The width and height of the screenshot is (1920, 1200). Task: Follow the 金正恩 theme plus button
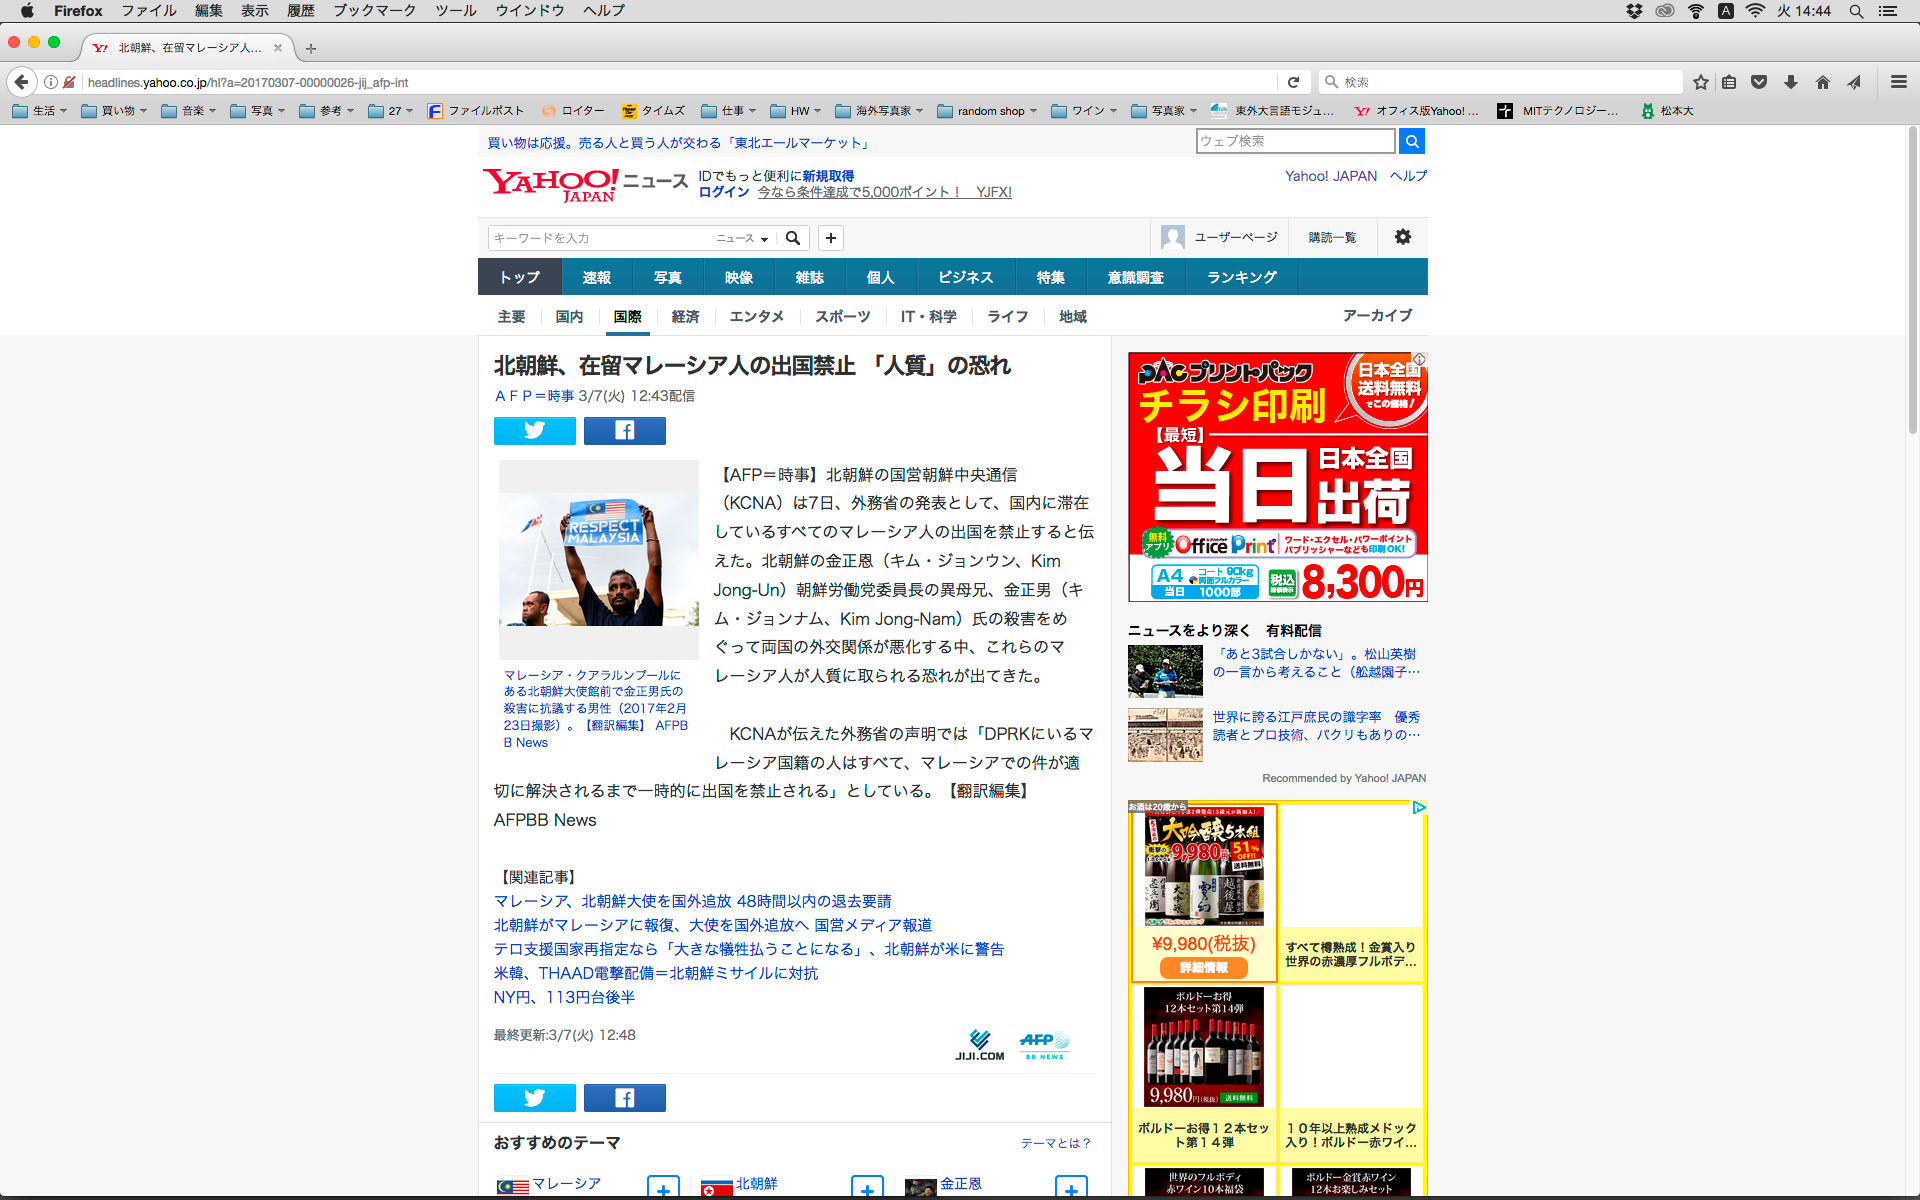click(x=1071, y=1188)
